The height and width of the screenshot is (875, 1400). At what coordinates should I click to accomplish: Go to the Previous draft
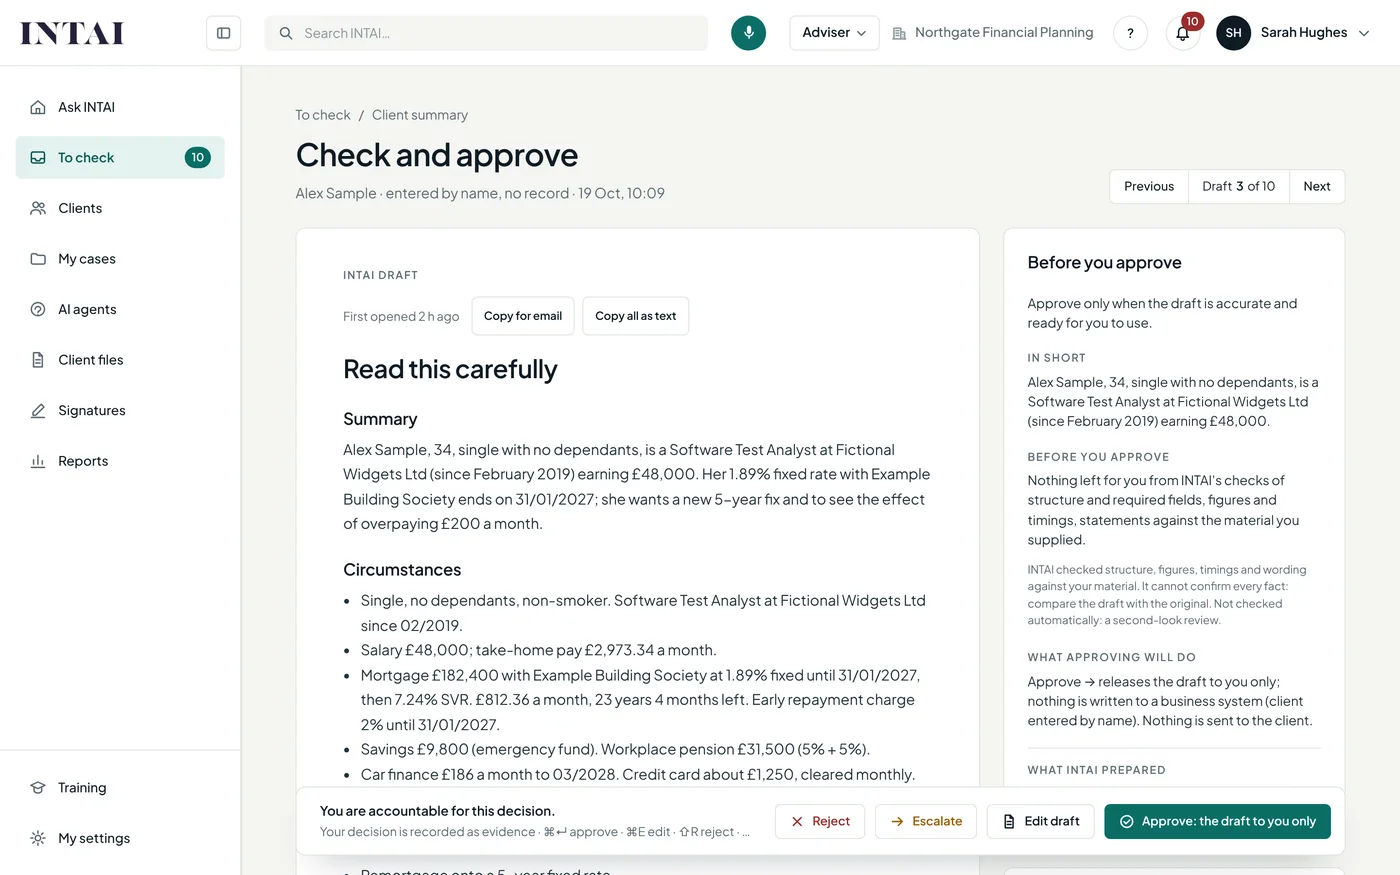1149,187
